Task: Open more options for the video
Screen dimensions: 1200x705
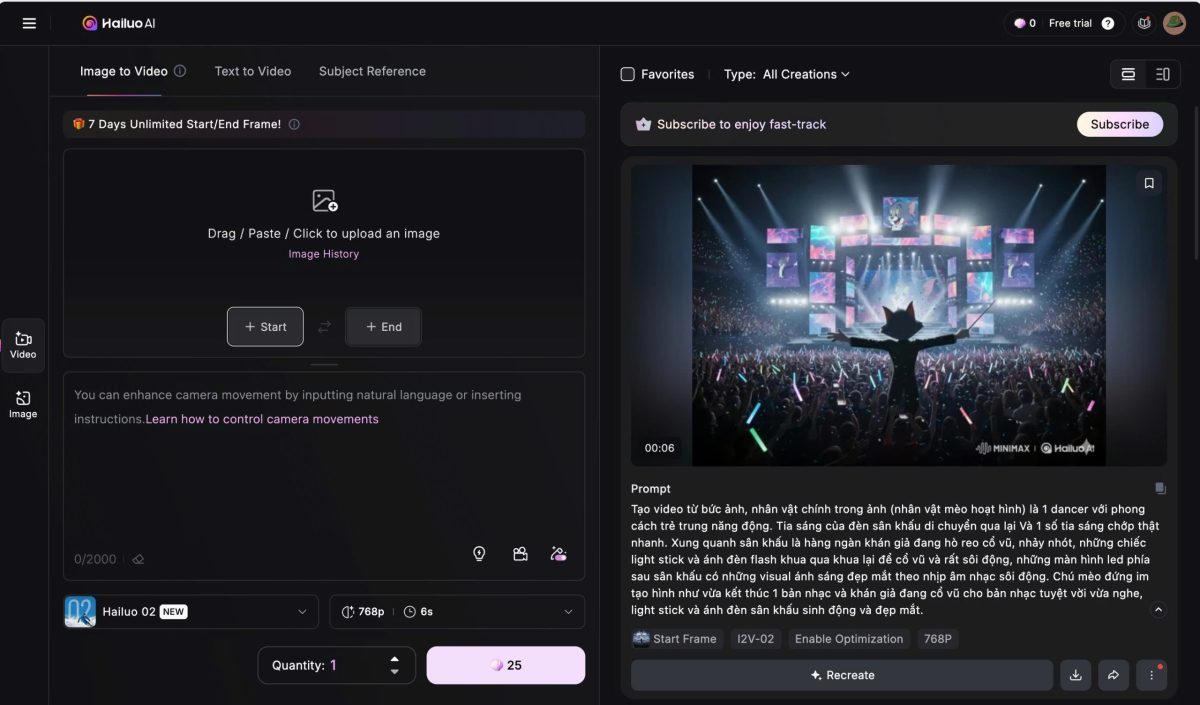Action: tap(1151, 675)
